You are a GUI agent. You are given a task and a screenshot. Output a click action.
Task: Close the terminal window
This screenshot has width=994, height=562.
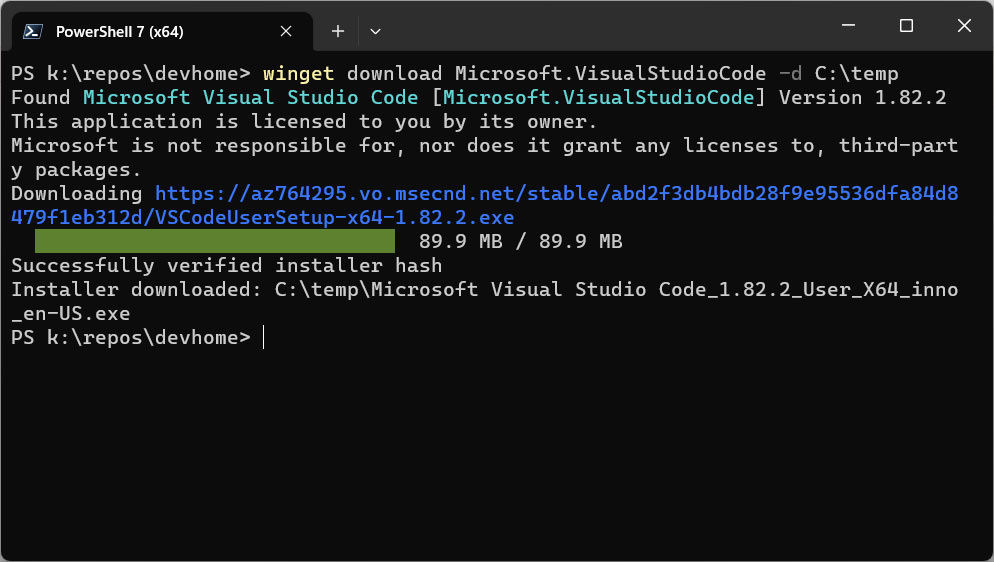(964, 25)
